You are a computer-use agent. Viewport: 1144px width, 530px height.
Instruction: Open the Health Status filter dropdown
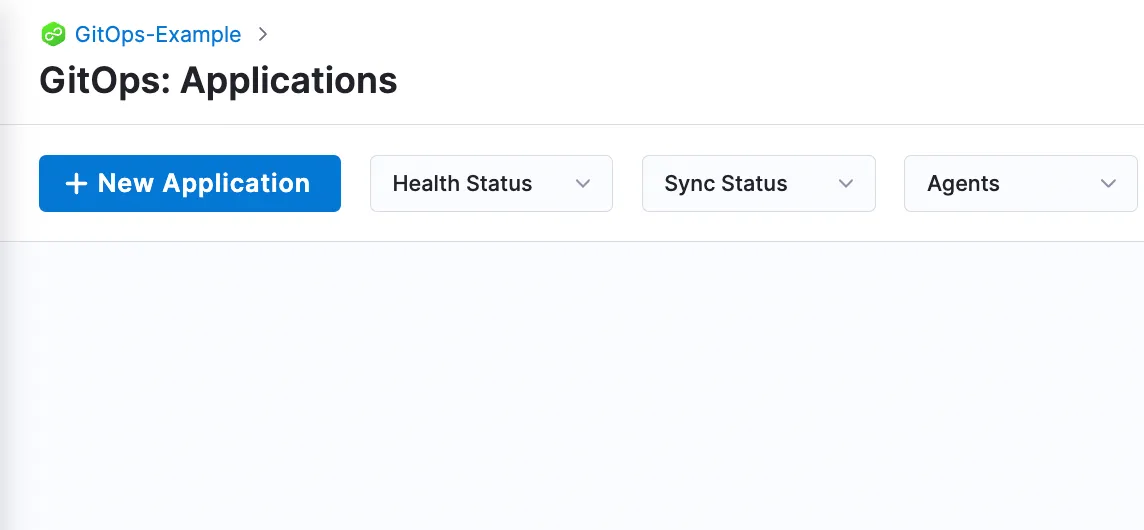point(491,183)
